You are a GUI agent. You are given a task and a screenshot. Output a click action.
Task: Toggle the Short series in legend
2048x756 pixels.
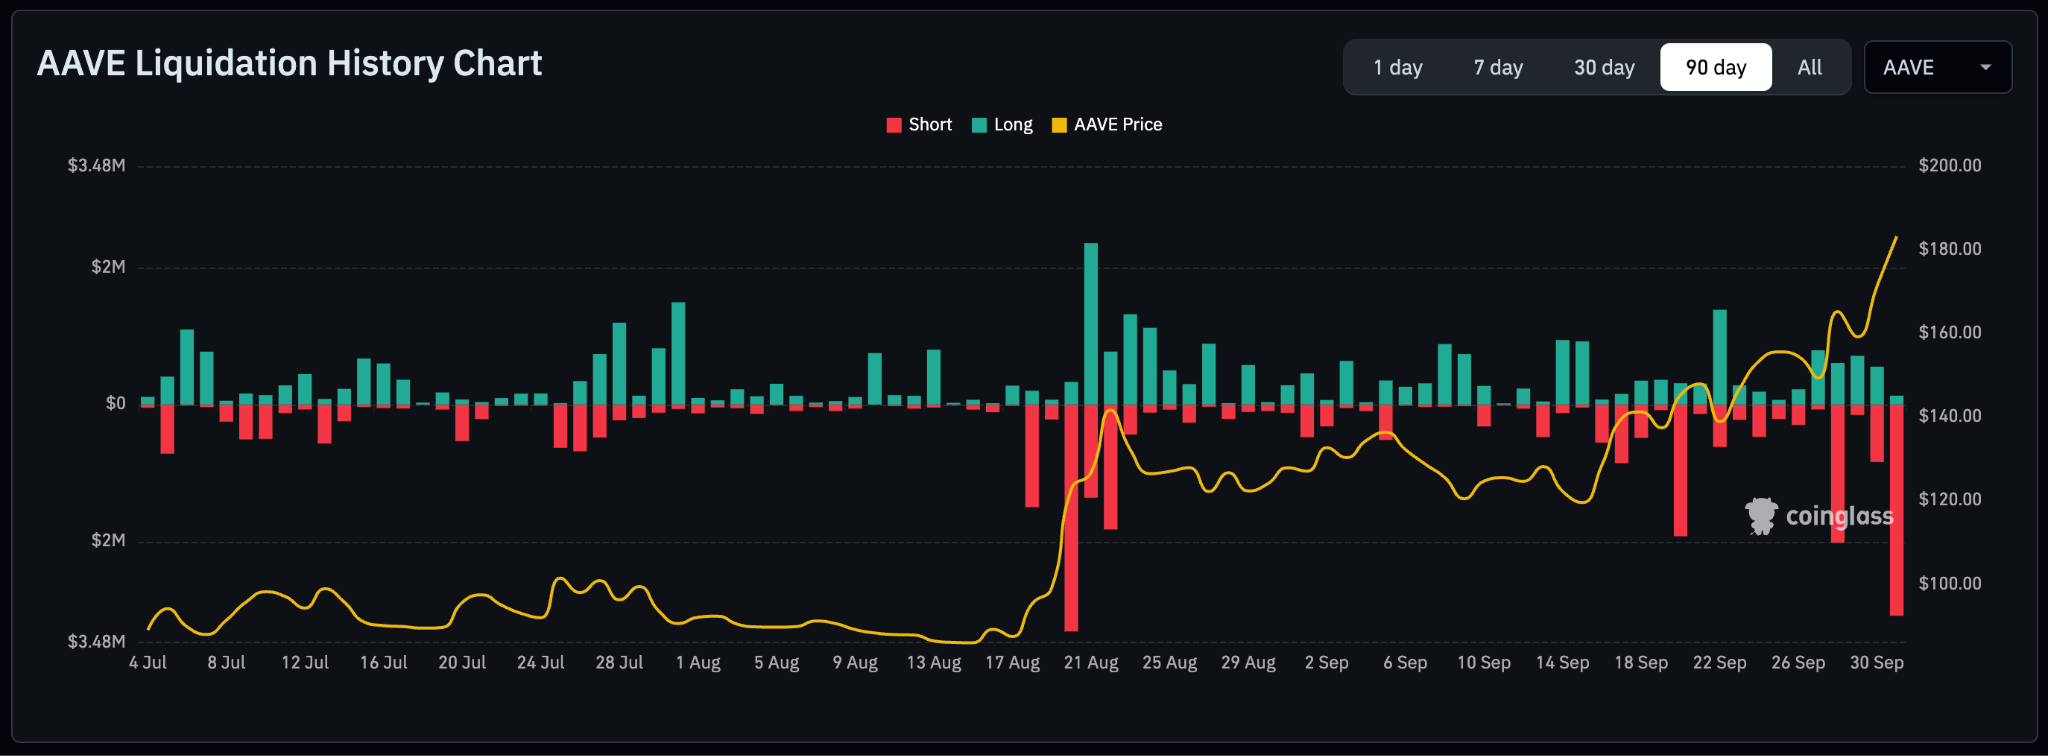click(x=919, y=125)
